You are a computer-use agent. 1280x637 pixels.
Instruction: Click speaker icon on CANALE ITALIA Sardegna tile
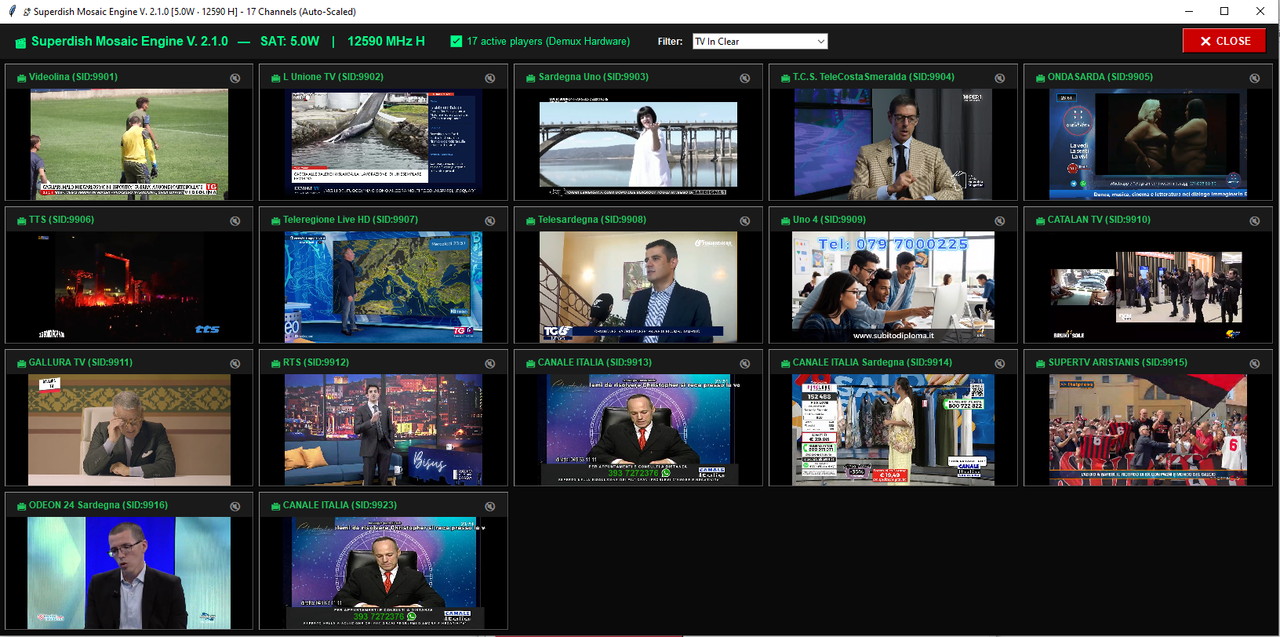pyautogui.click(x=1000, y=364)
